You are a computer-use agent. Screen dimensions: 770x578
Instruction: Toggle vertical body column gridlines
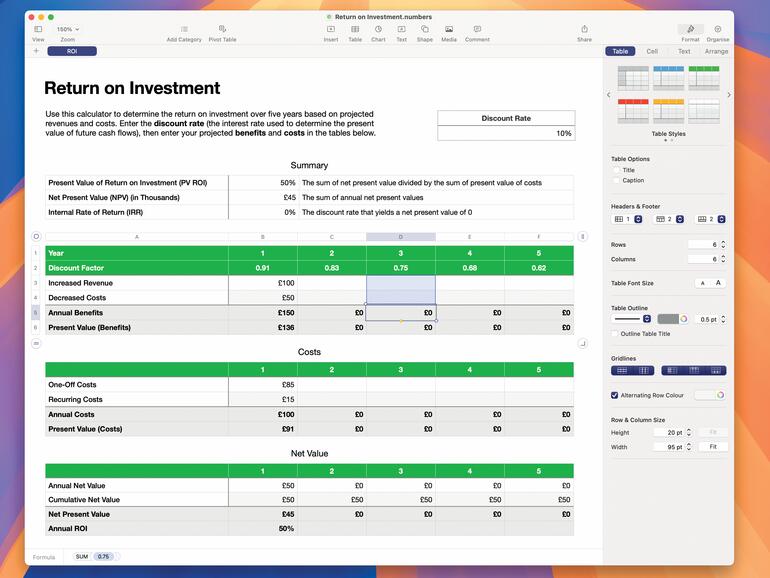644,370
